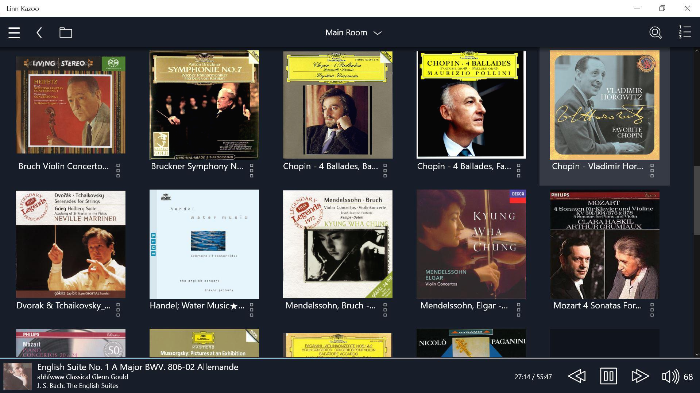The height and width of the screenshot is (393, 700).
Task: Pause the current playback
Action: pyautogui.click(x=608, y=376)
